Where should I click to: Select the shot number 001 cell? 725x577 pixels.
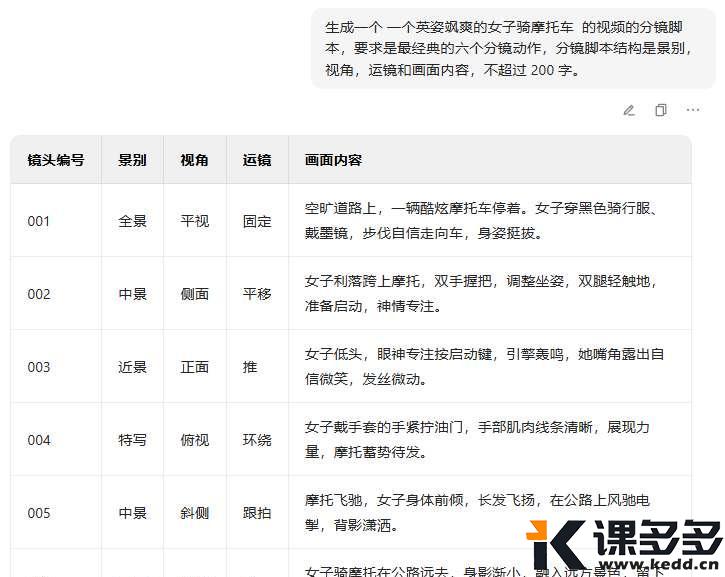click(x=39, y=221)
